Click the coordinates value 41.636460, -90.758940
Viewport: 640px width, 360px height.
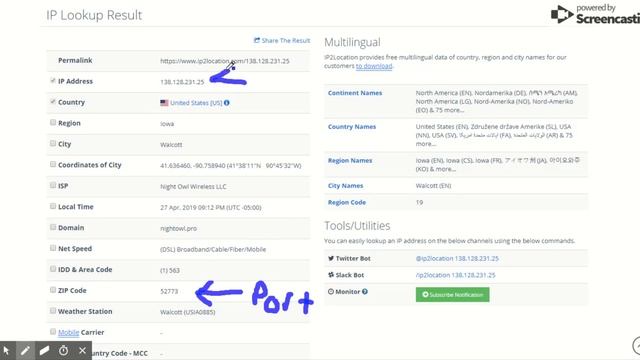(231, 166)
